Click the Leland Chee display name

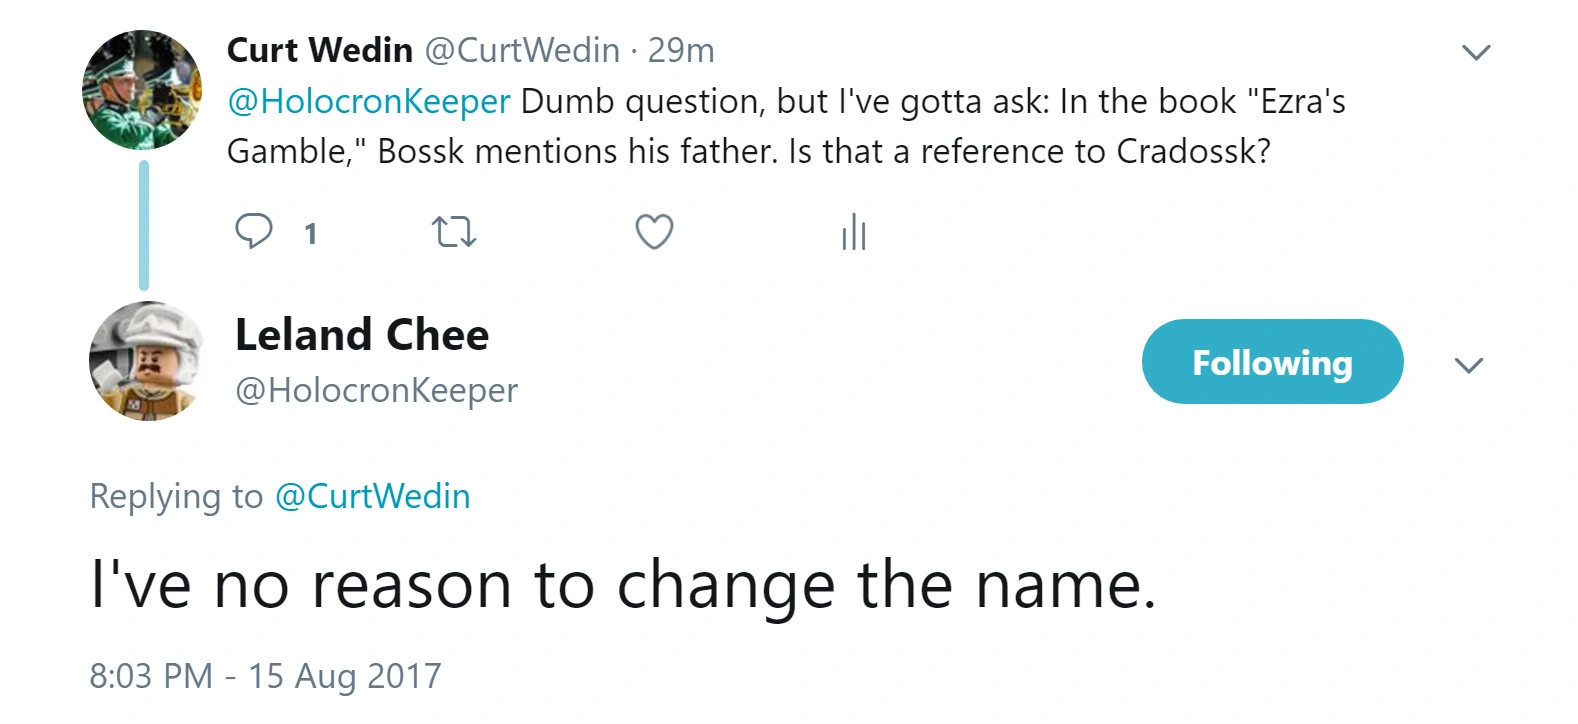click(362, 335)
